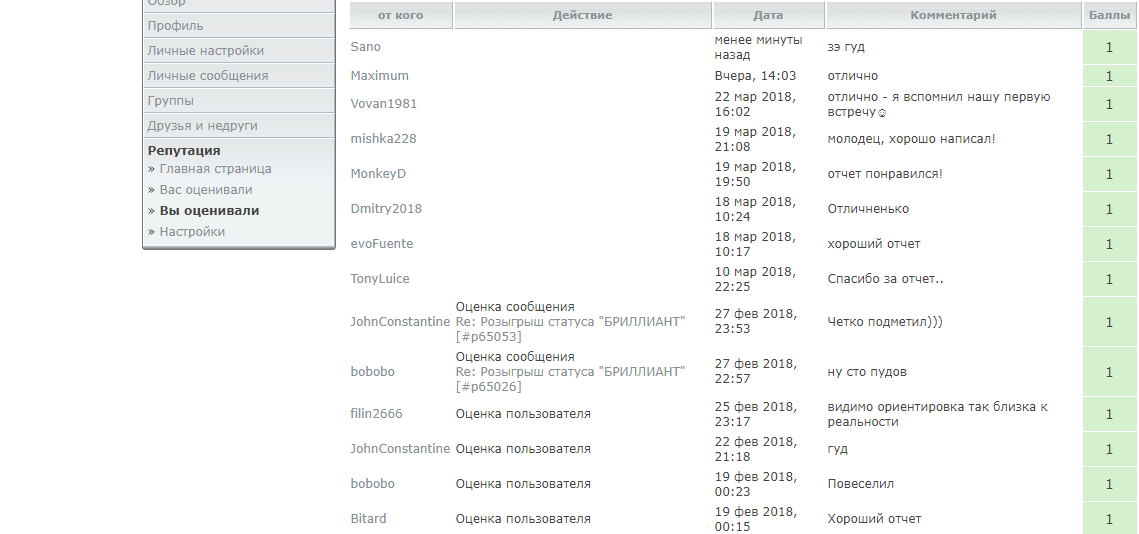Open user Sano's profile
This screenshot has height=534, width=1139.
click(x=365, y=47)
